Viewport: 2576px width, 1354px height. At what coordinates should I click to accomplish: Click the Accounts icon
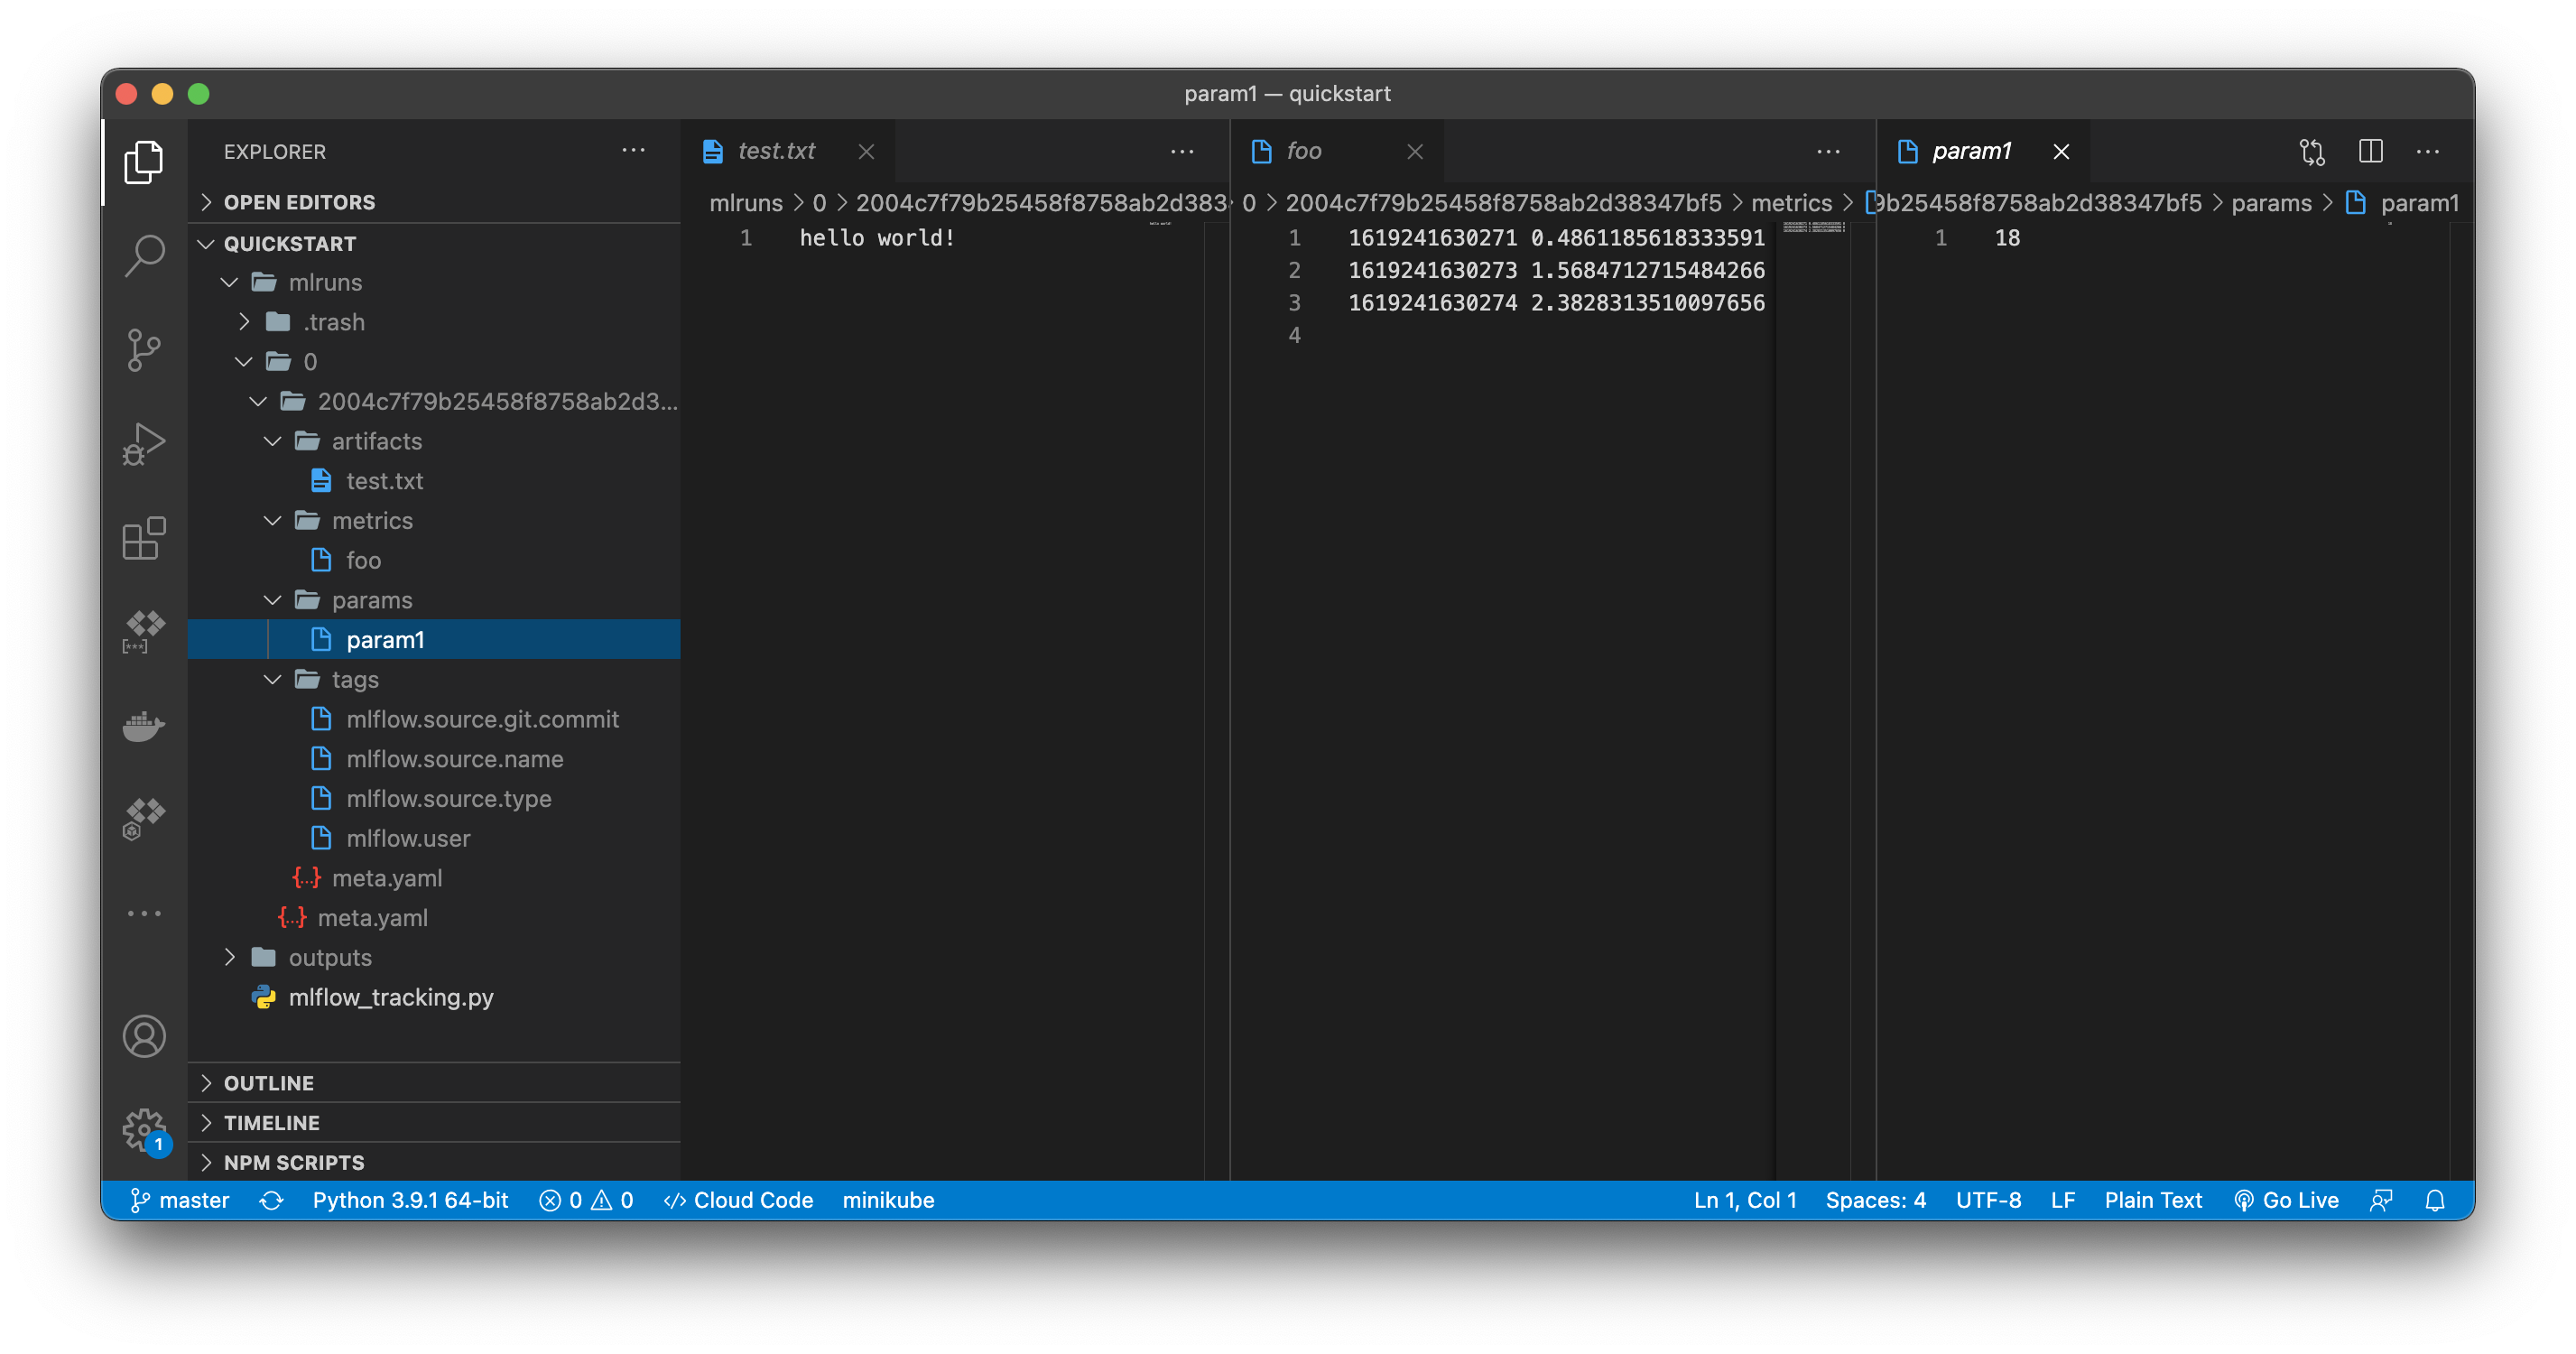pyautogui.click(x=144, y=1036)
